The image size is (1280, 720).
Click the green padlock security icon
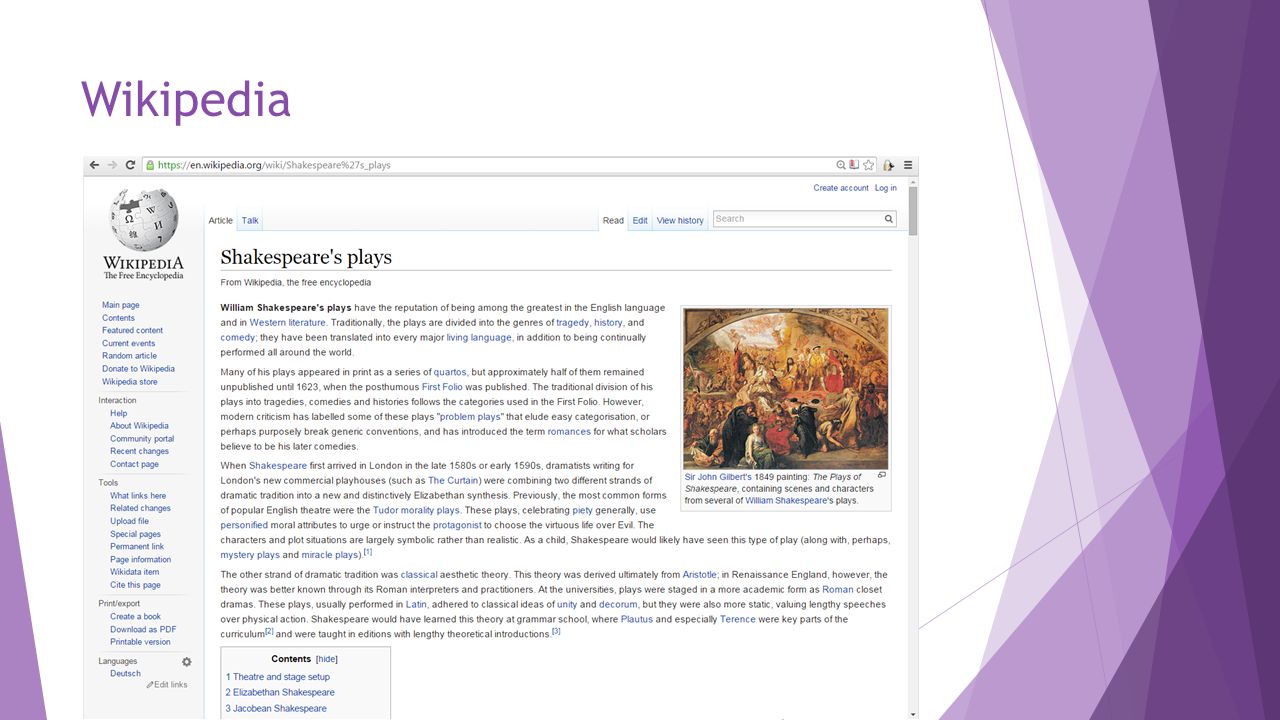(x=150, y=165)
